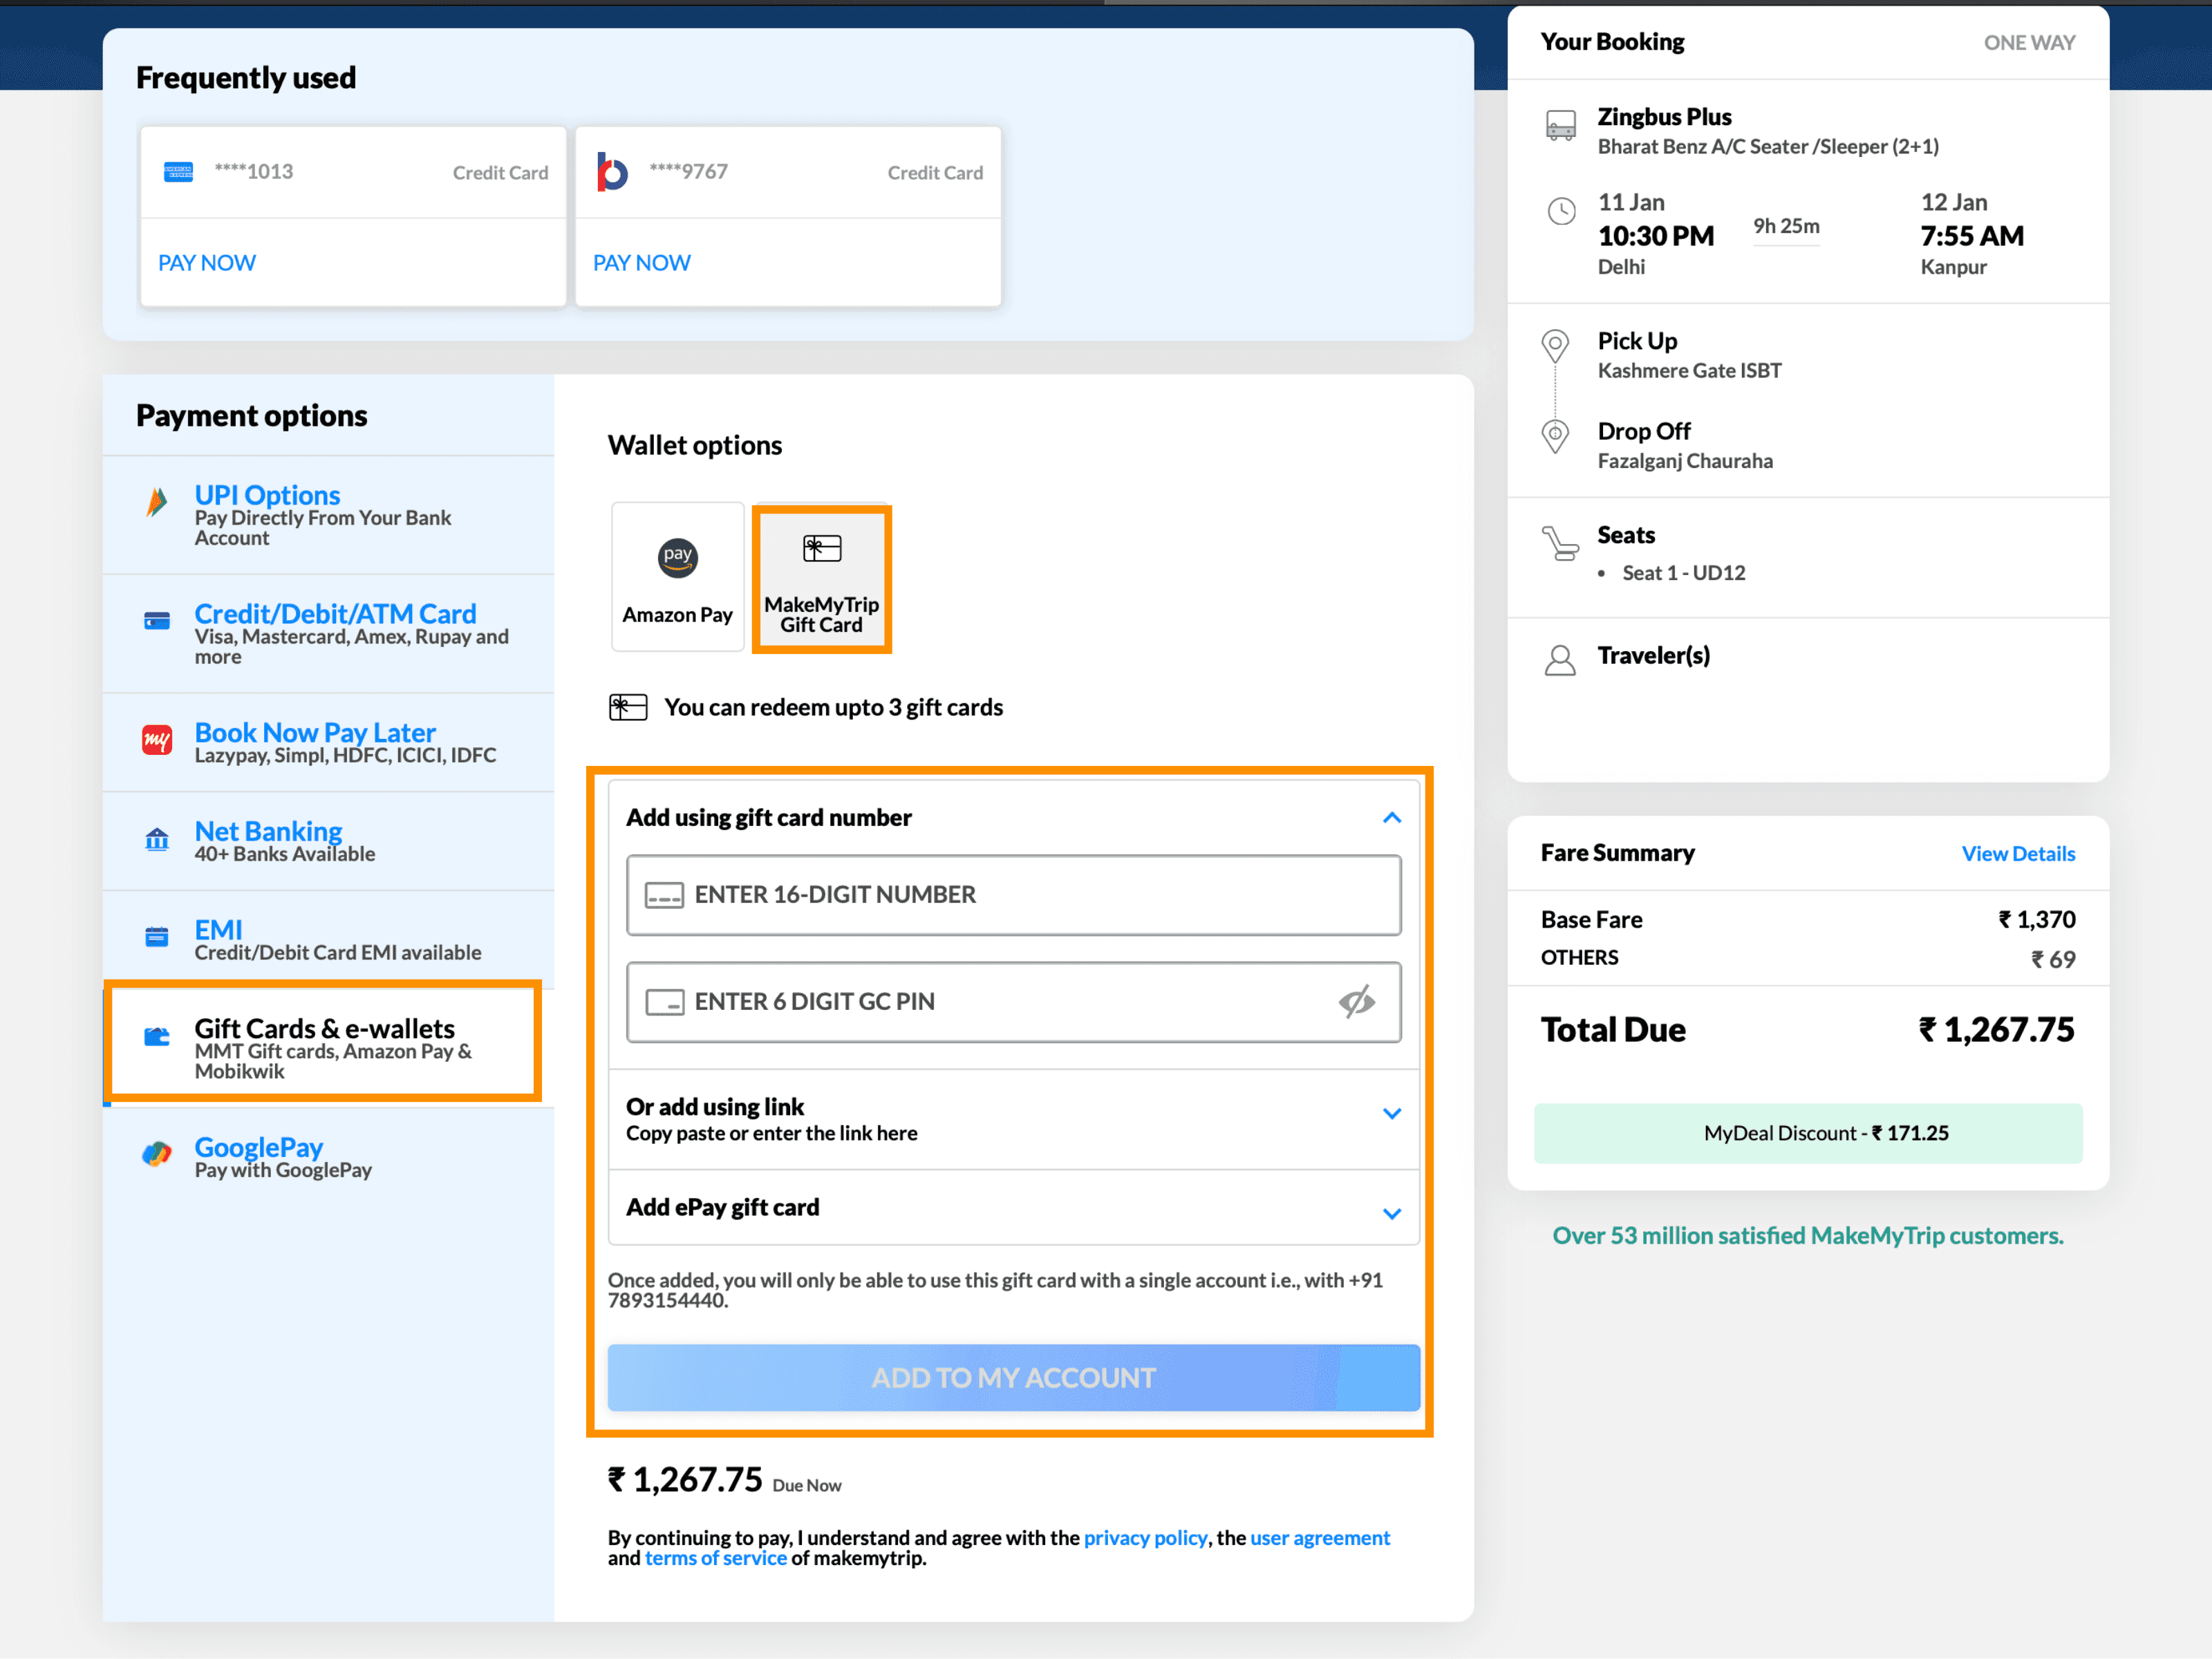Click the GooglePay logo icon
This screenshot has width=2212, height=1659.
pyautogui.click(x=157, y=1154)
